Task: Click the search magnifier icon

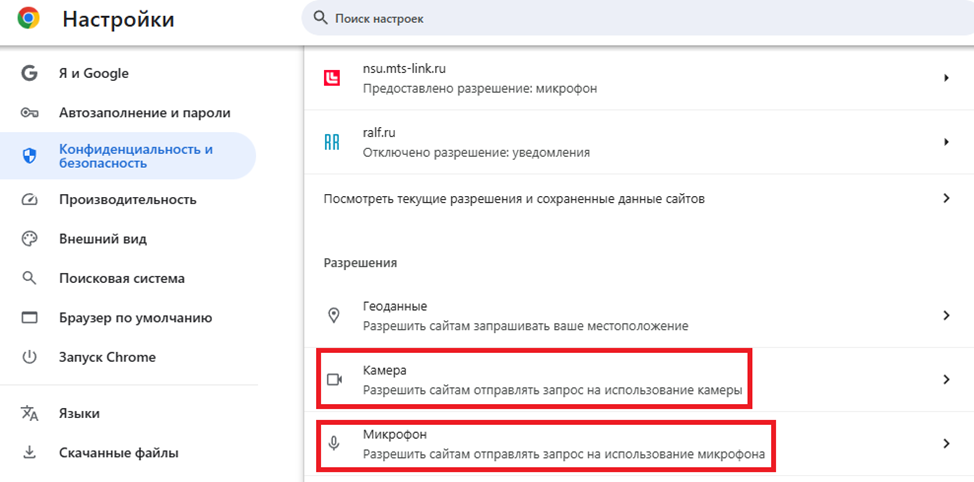Action: point(320,18)
